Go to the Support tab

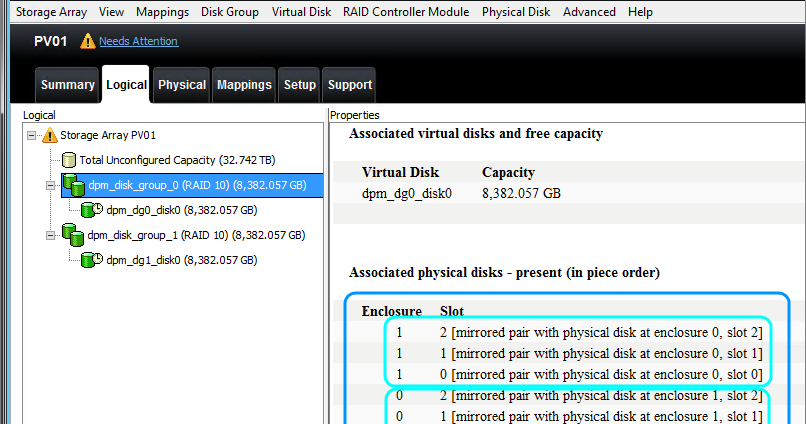[x=350, y=85]
